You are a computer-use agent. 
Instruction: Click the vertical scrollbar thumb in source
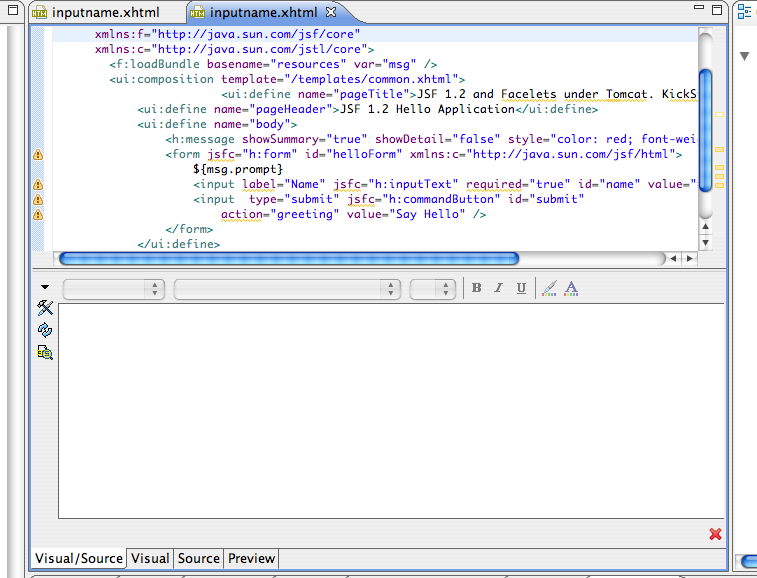tap(705, 130)
